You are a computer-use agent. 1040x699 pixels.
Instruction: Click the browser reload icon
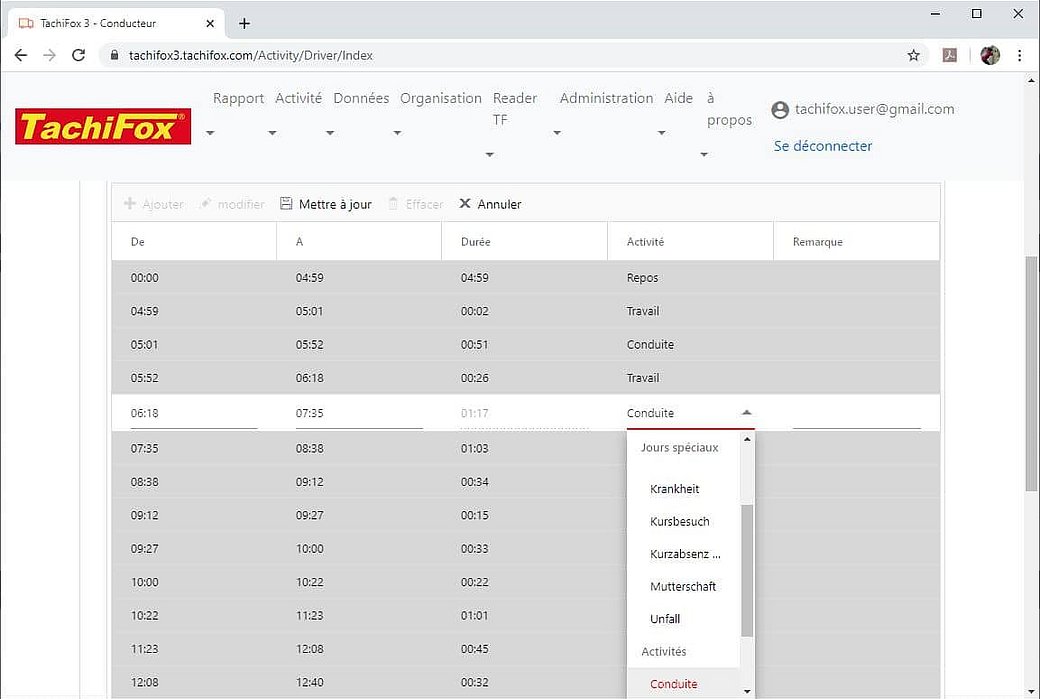pyautogui.click(x=79, y=55)
